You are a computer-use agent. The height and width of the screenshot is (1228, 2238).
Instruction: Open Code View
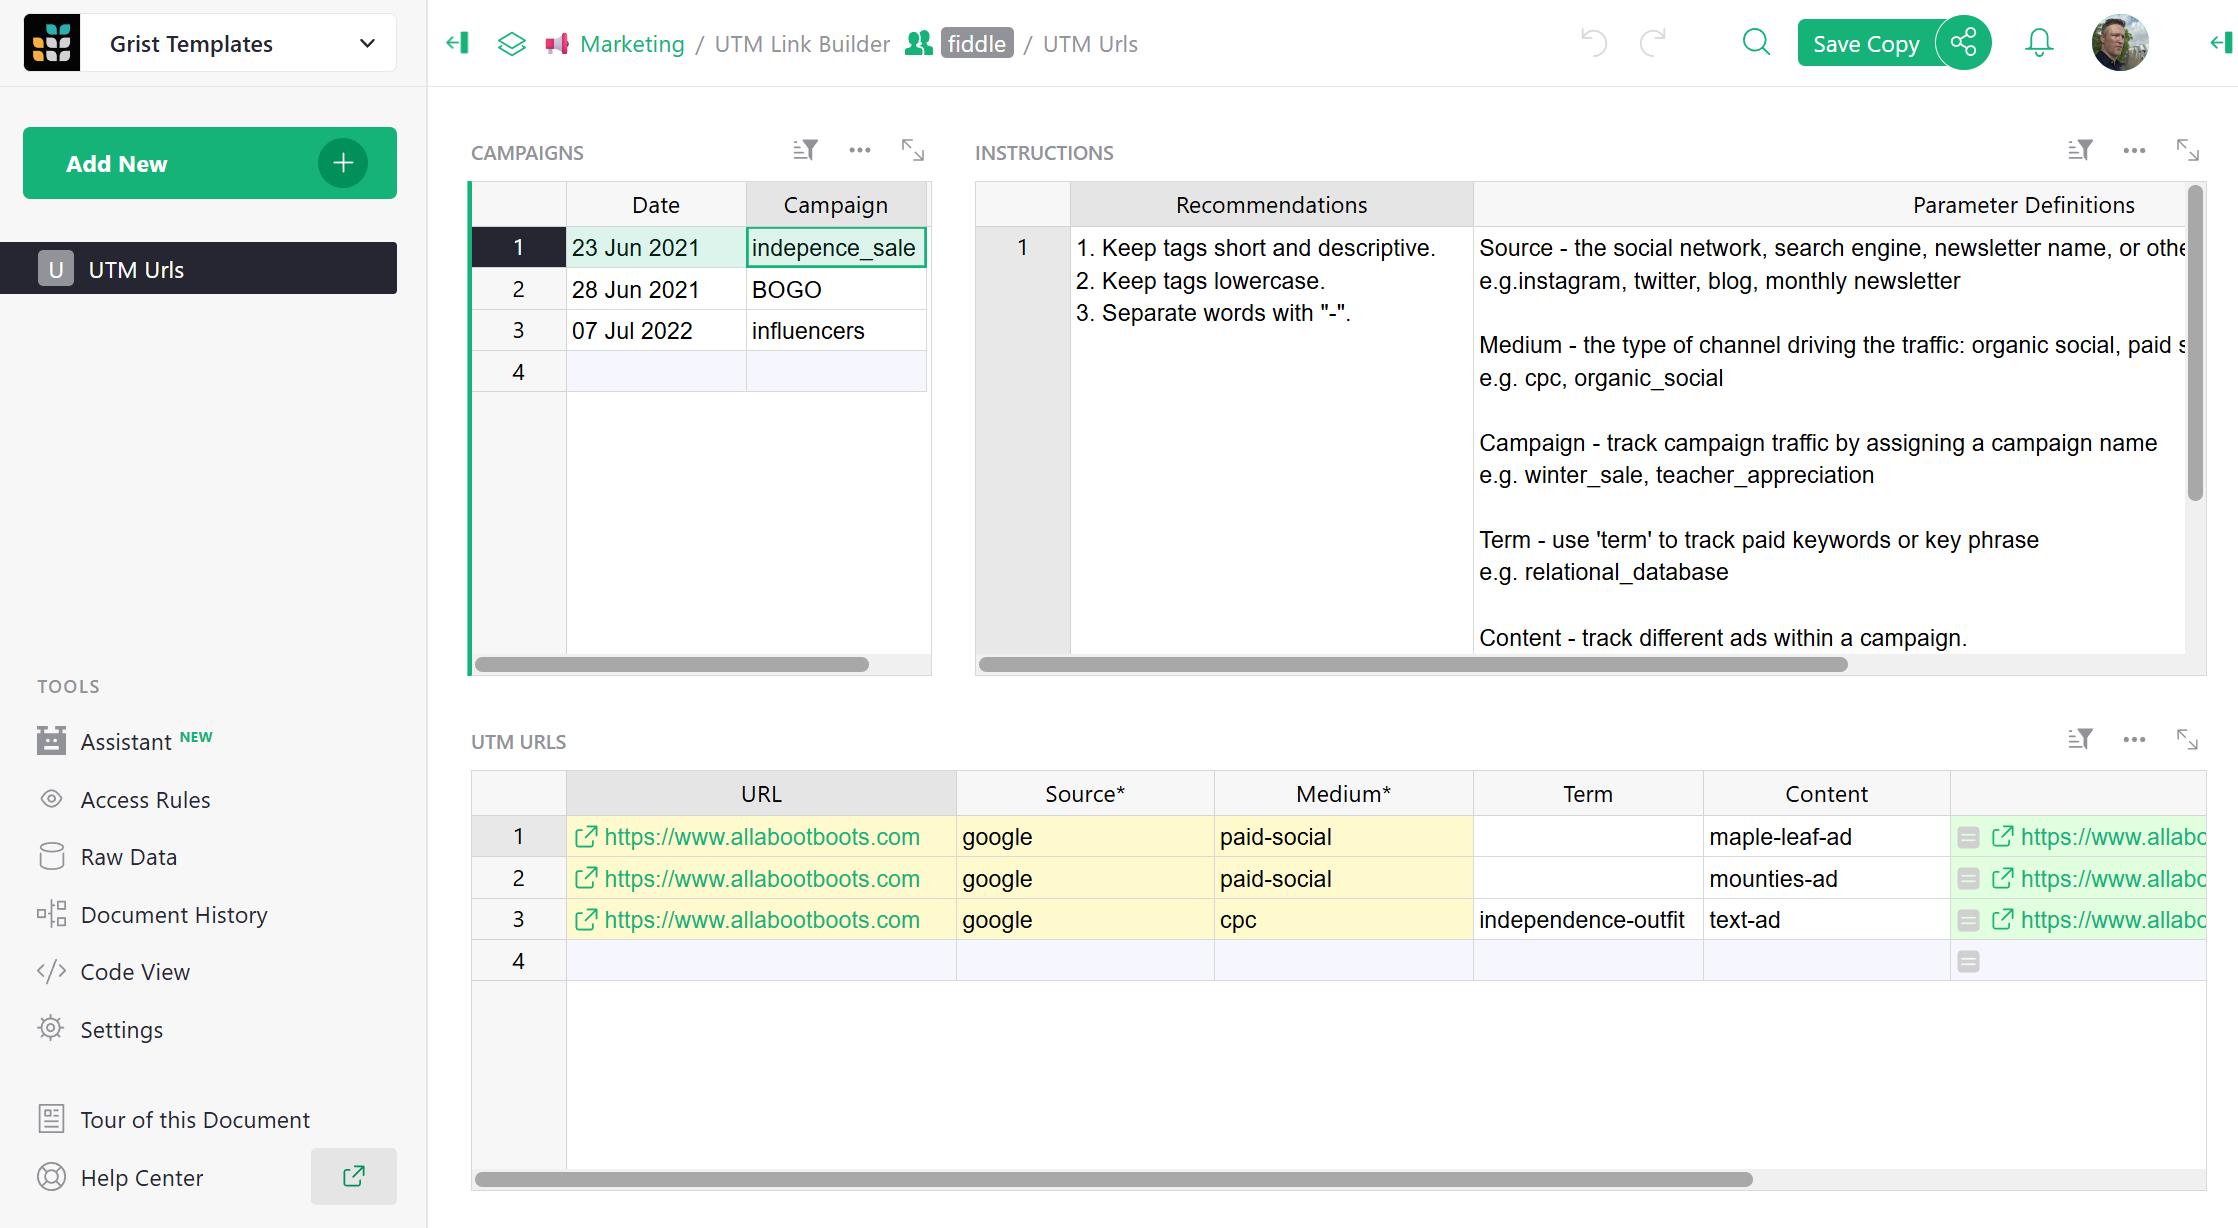135,971
